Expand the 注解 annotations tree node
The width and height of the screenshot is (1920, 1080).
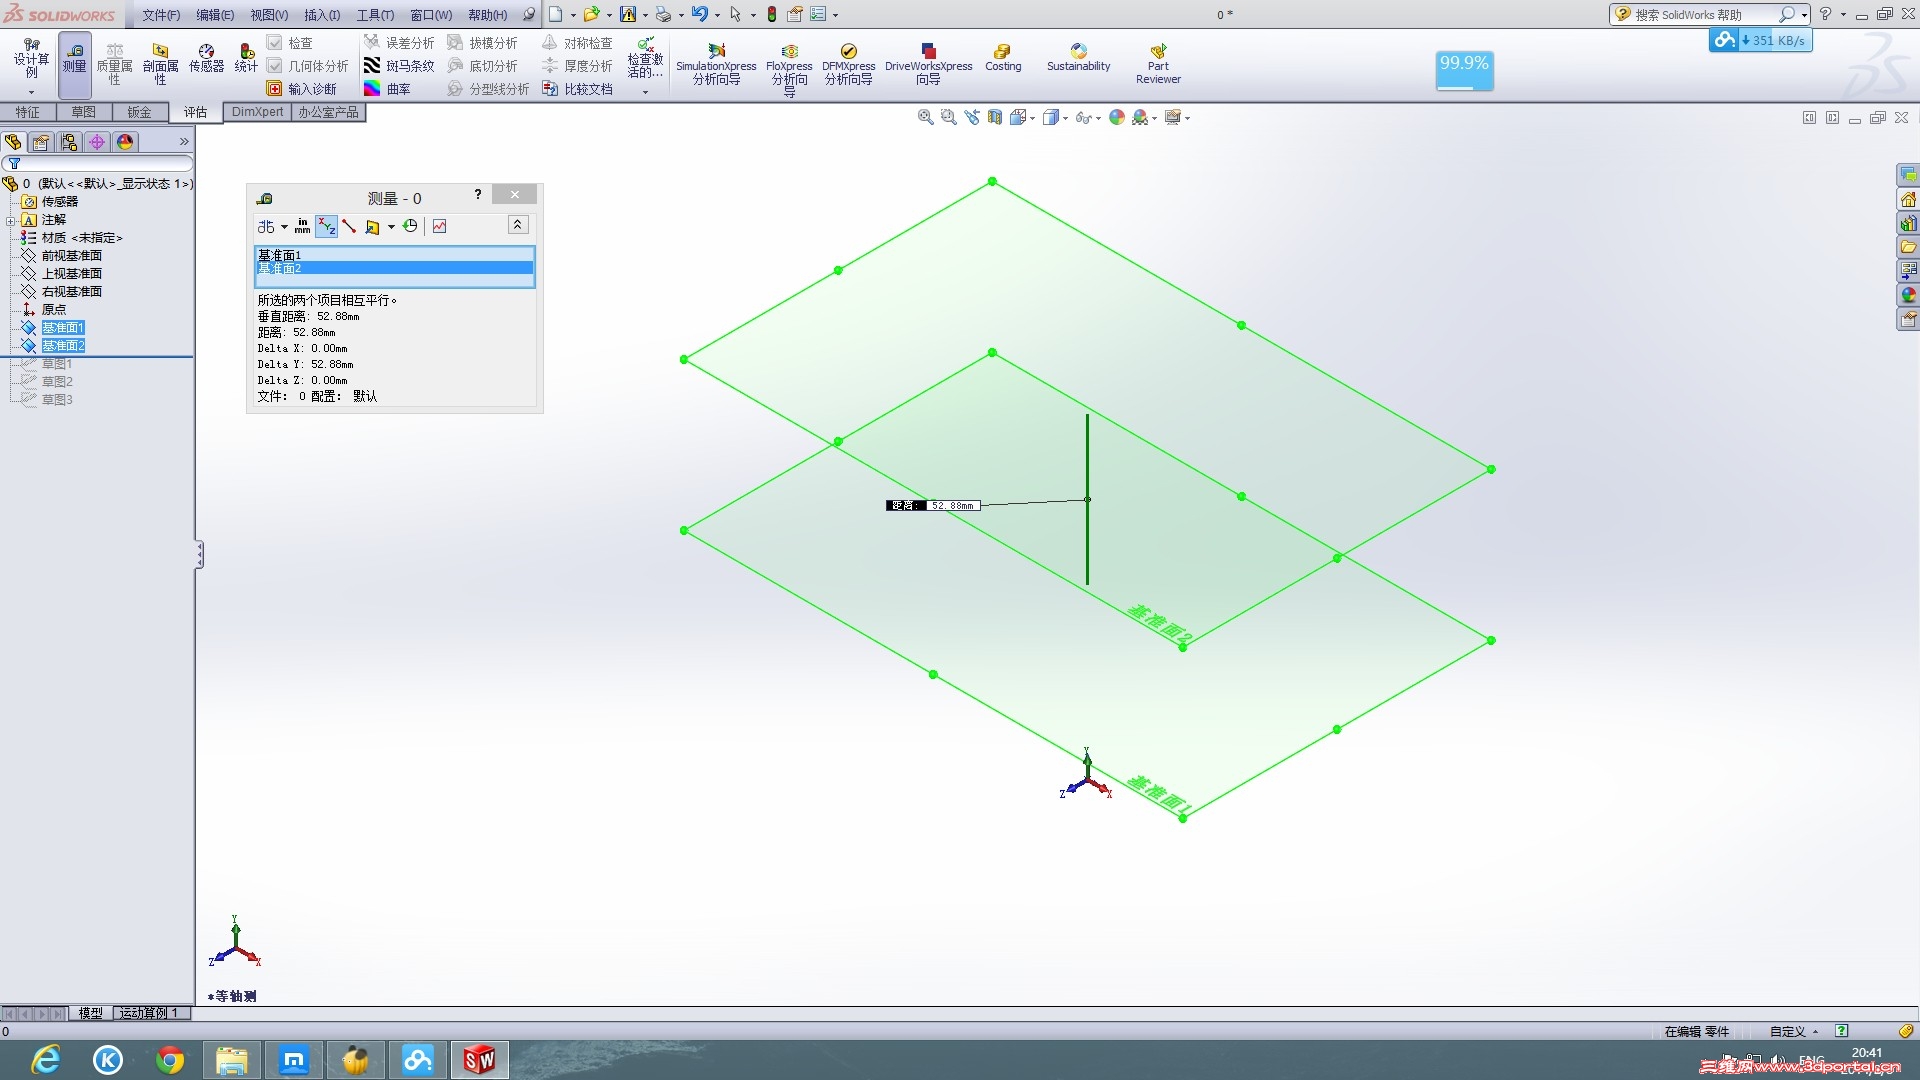(10, 220)
